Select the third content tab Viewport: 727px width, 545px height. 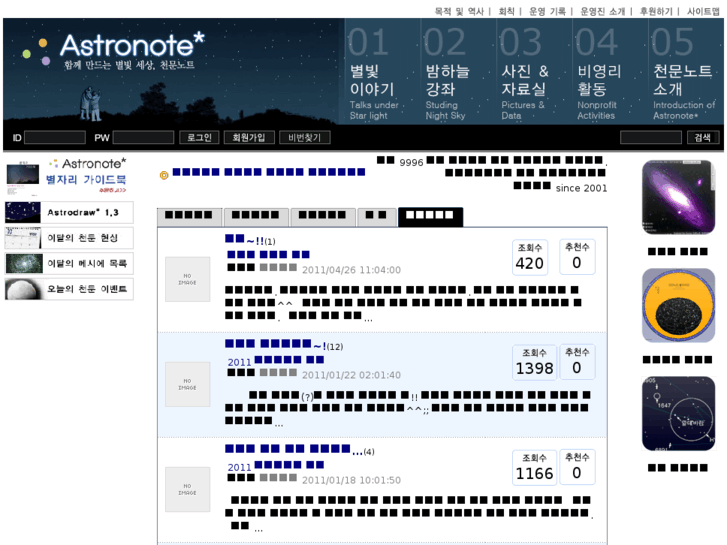click(323, 217)
